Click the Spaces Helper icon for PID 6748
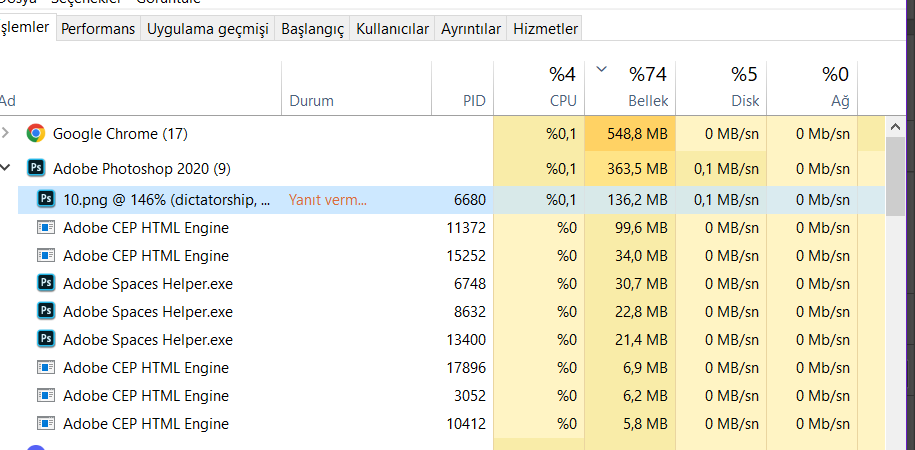The image size is (915, 450). tap(46, 283)
